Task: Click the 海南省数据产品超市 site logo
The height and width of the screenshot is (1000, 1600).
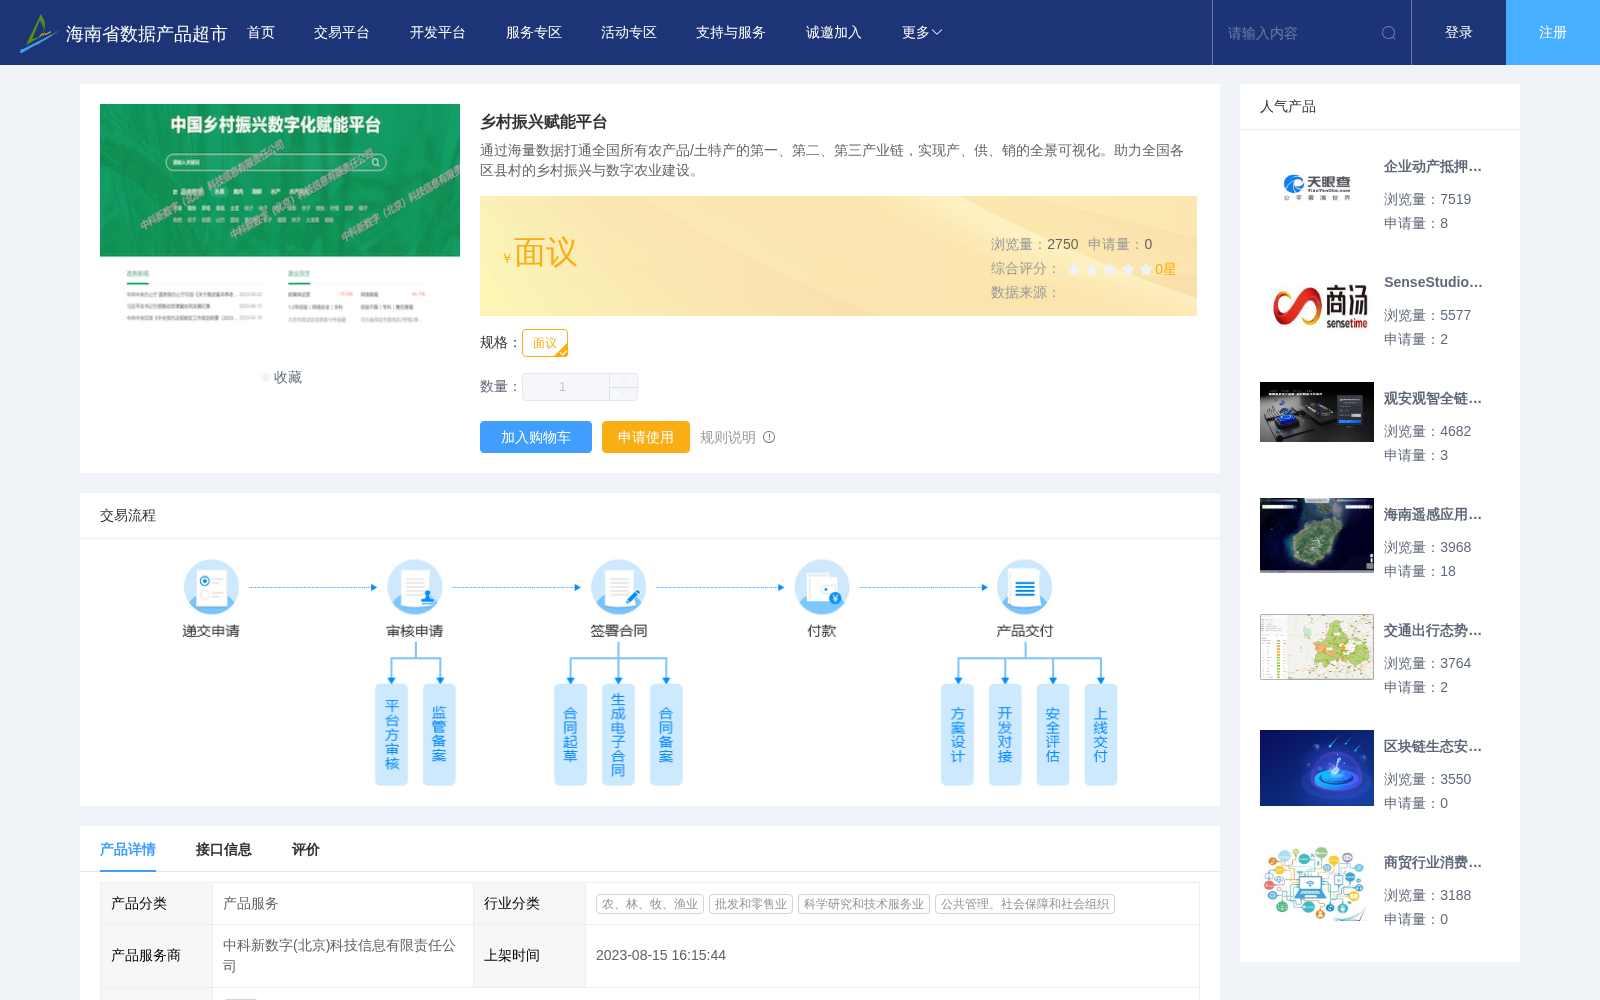Action: (x=123, y=33)
